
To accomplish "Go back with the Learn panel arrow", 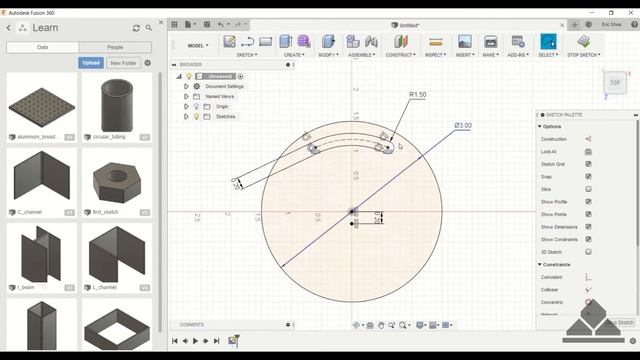I will [x=9, y=28].
